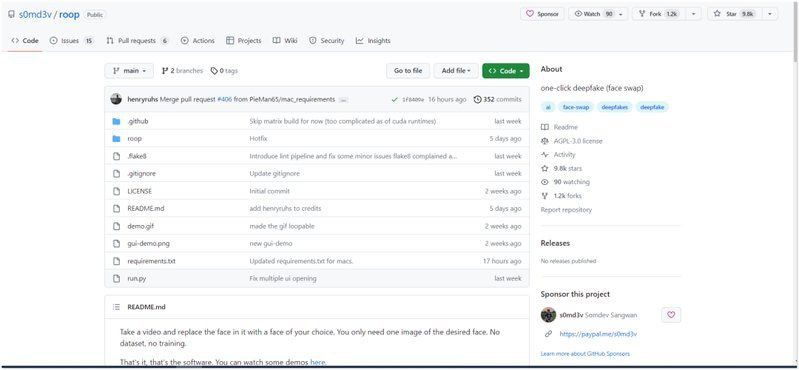Open pull request #406 link
Image resolution: width=799 pixels, height=370 pixels.
coord(224,99)
